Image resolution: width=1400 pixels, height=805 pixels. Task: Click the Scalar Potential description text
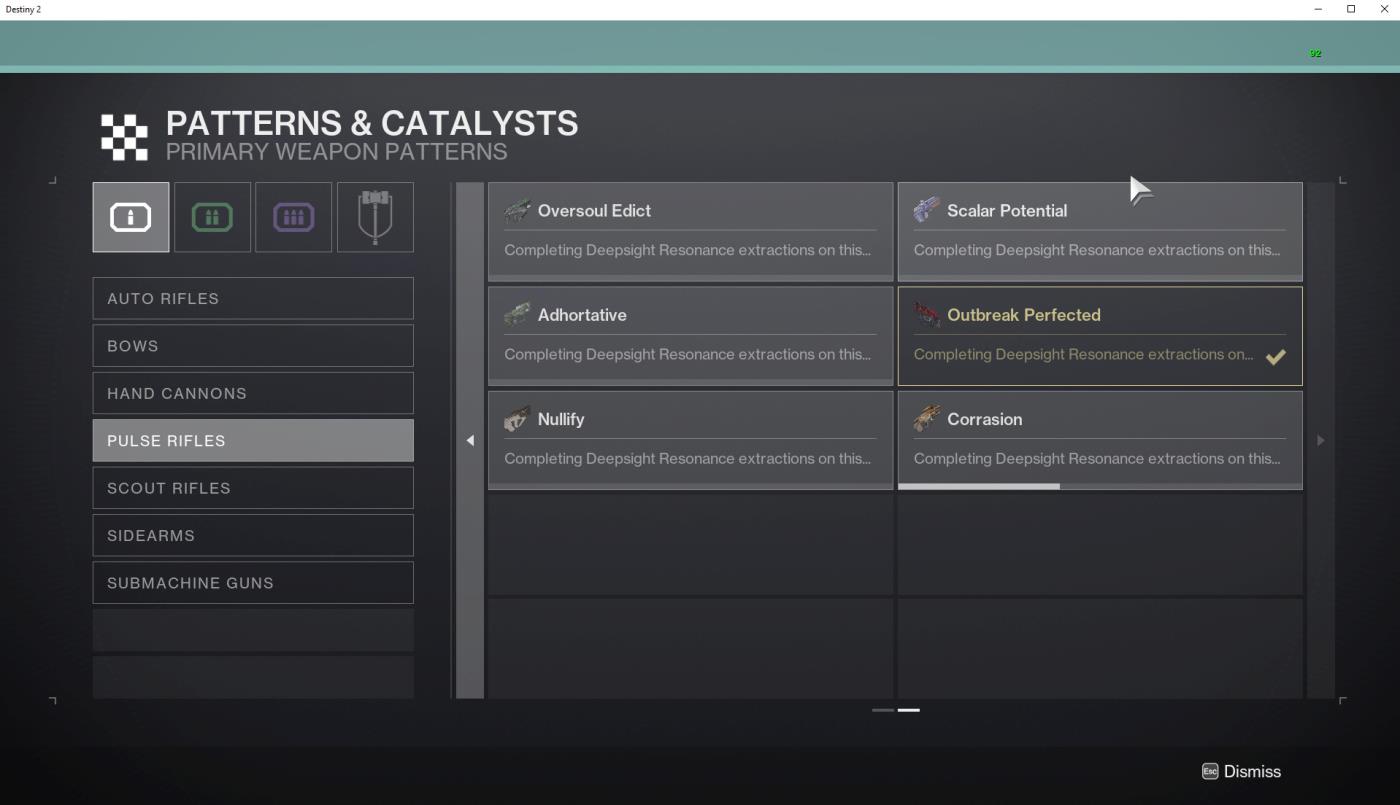tap(1097, 250)
